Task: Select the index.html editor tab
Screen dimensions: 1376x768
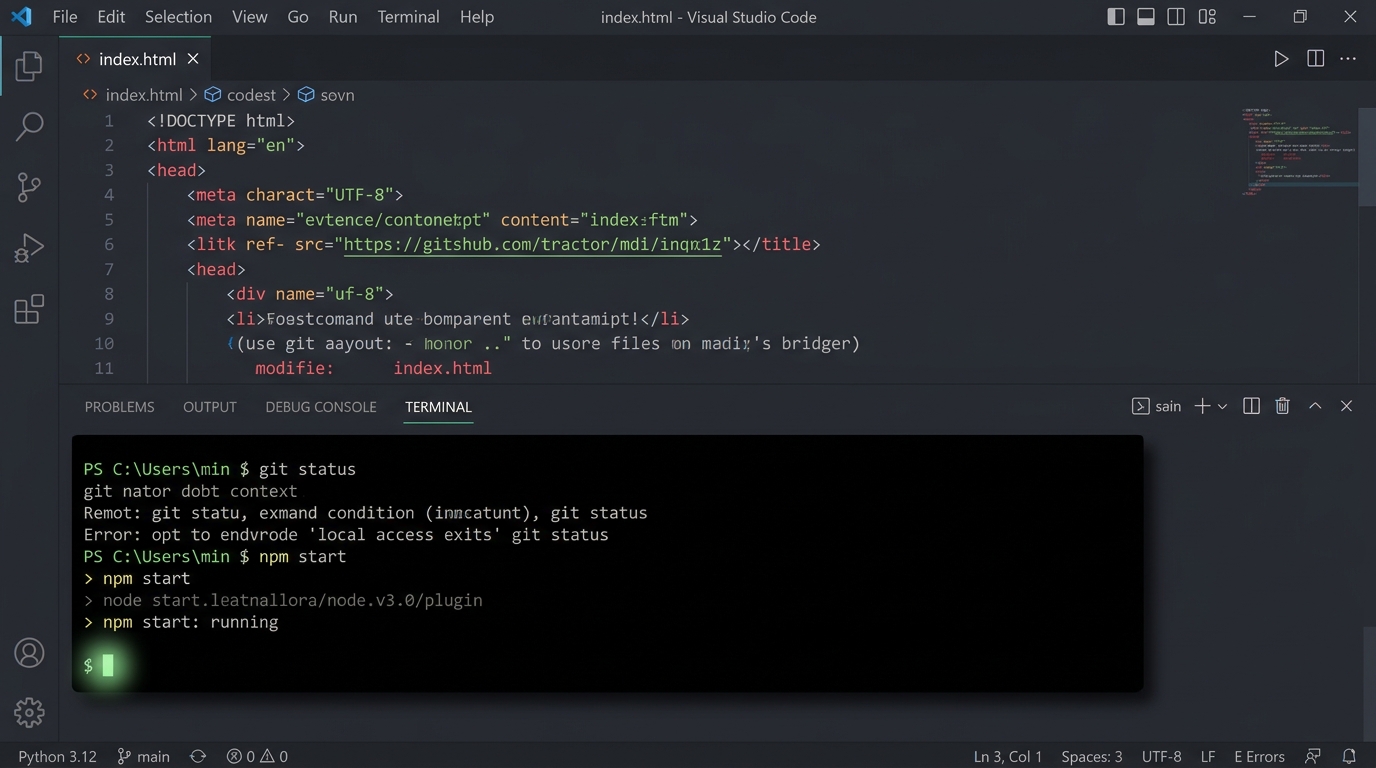Action: 136,59
